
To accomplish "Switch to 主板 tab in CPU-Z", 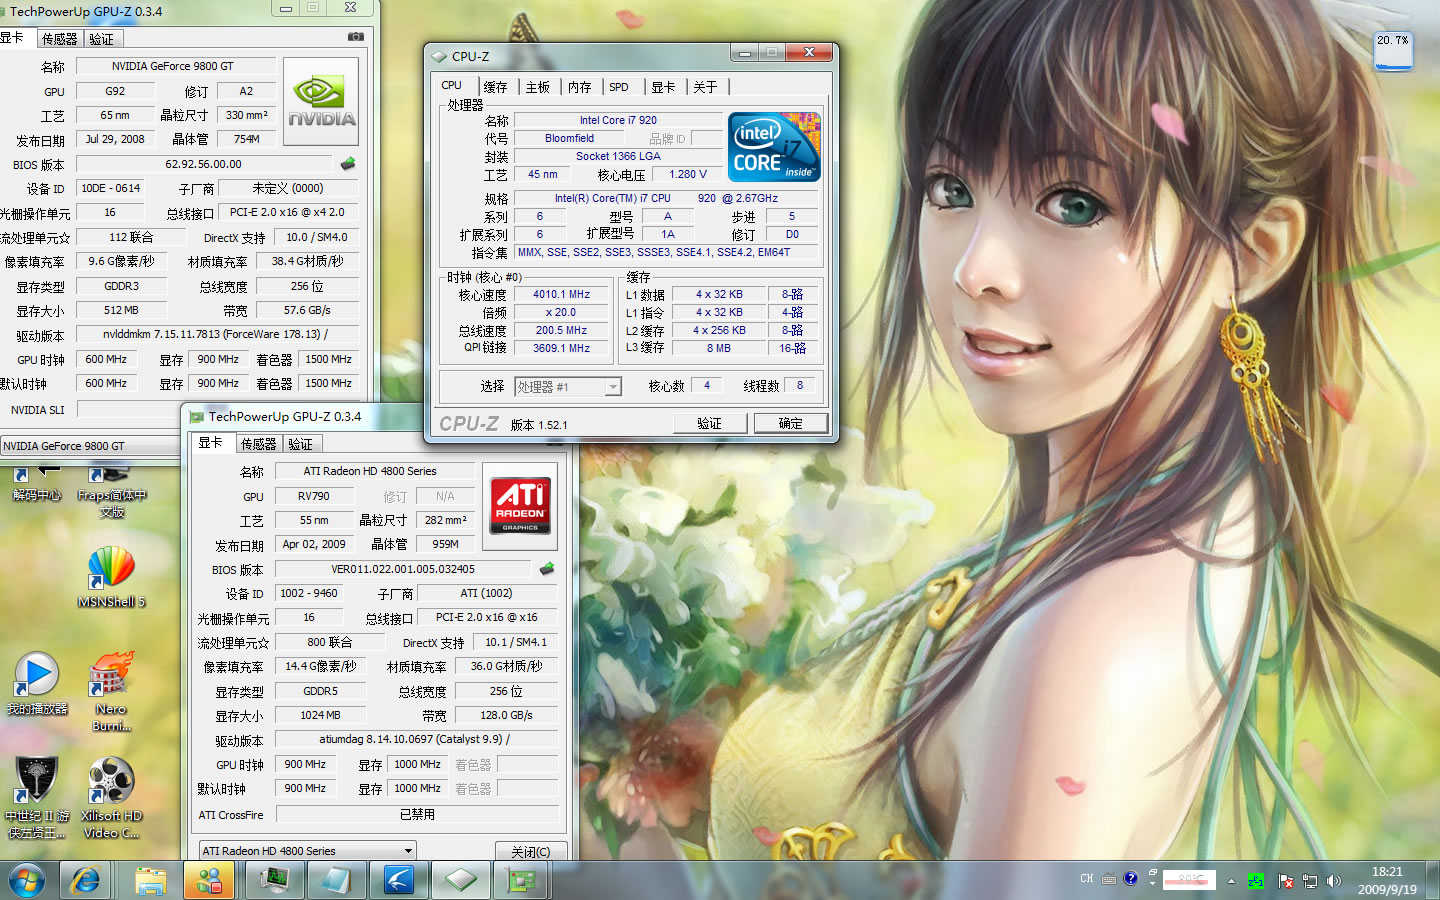I will click(538, 87).
